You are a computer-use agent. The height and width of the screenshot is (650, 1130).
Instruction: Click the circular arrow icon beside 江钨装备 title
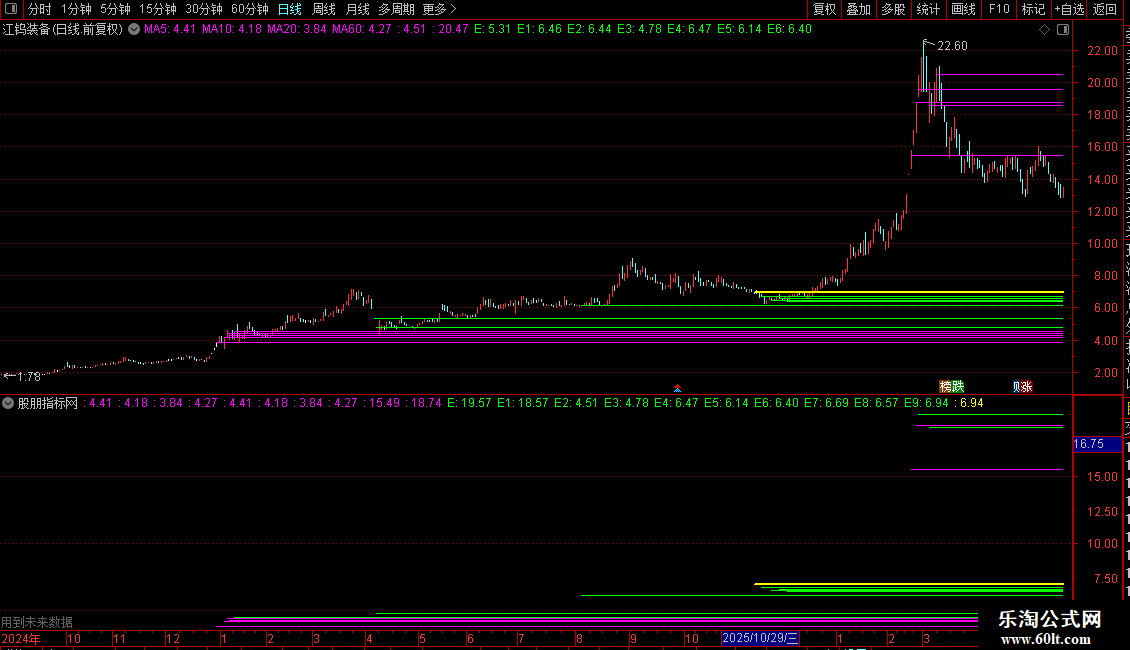[134, 30]
